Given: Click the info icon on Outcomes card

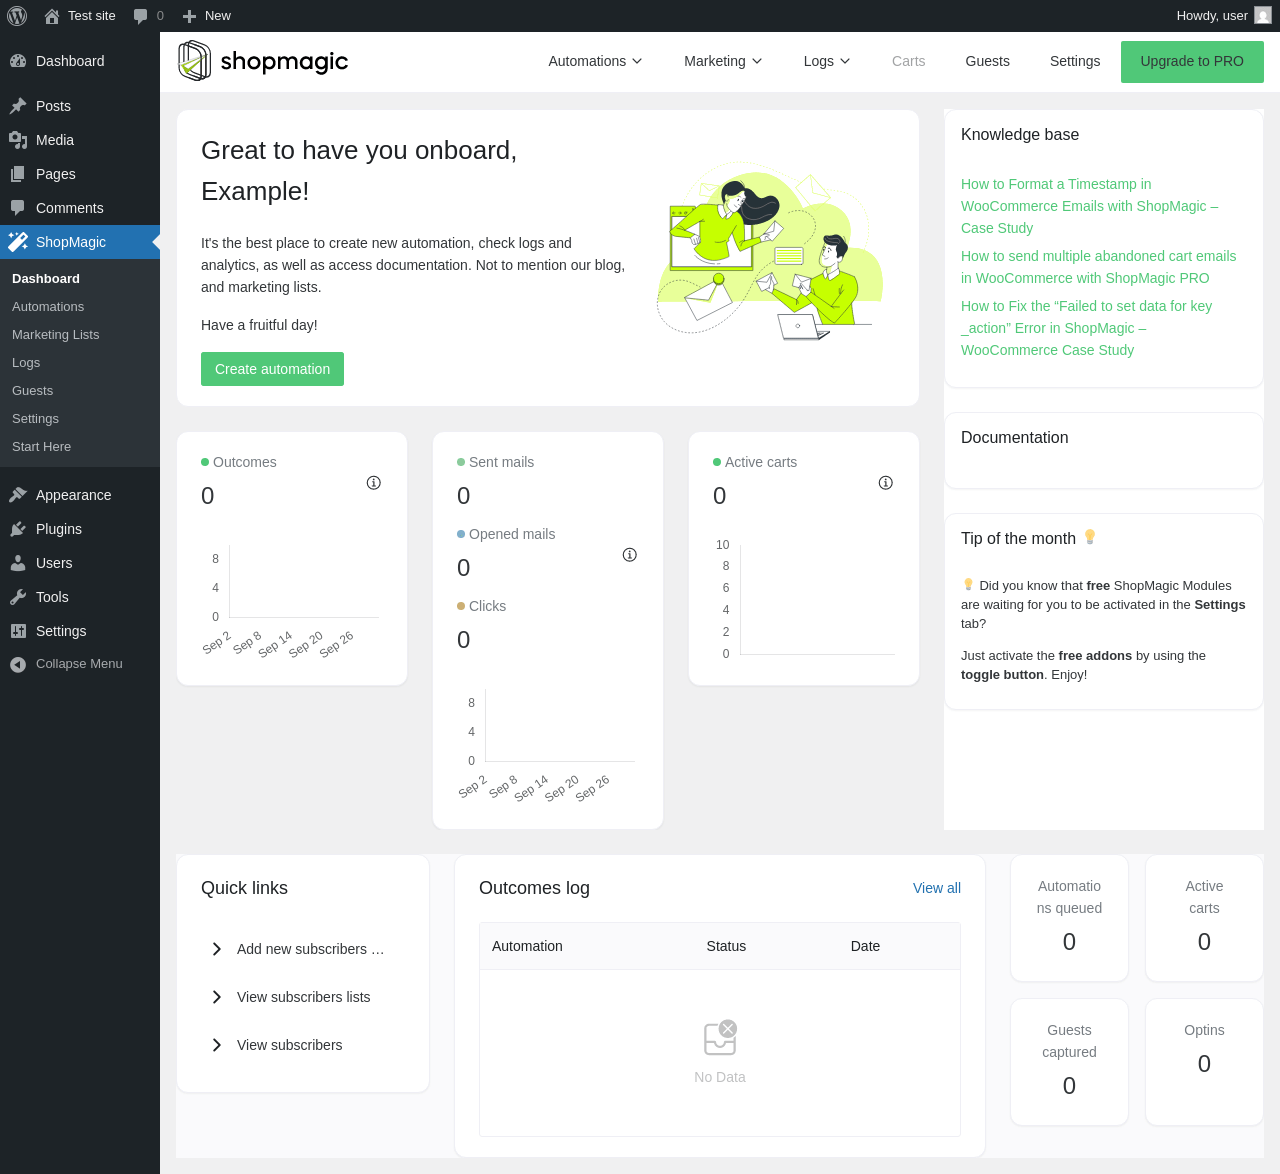Looking at the screenshot, I should point(374,483).
